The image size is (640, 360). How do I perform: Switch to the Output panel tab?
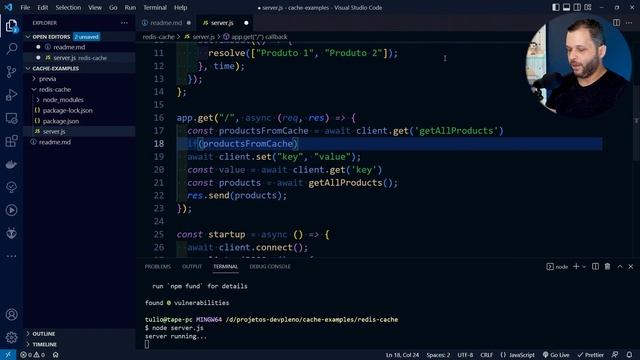click(x=192, y=267)
